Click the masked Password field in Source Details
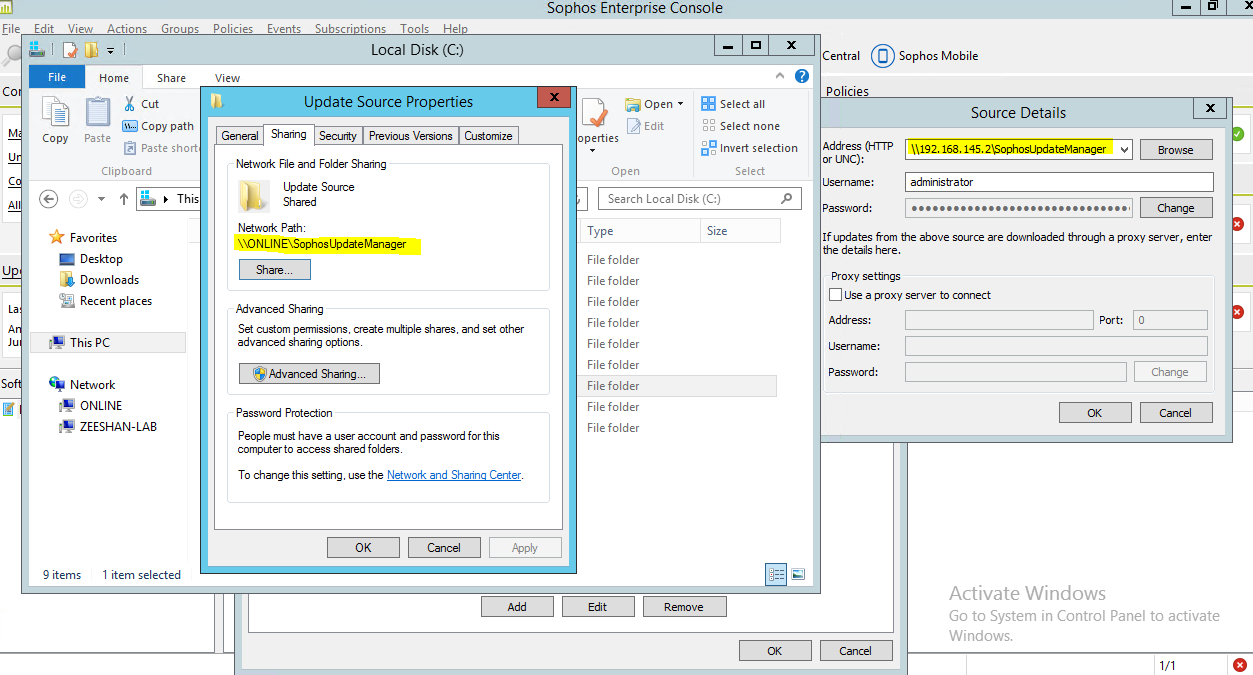Image resolution: width=1253 pixels, height=675 pixels. (1019, 208)
